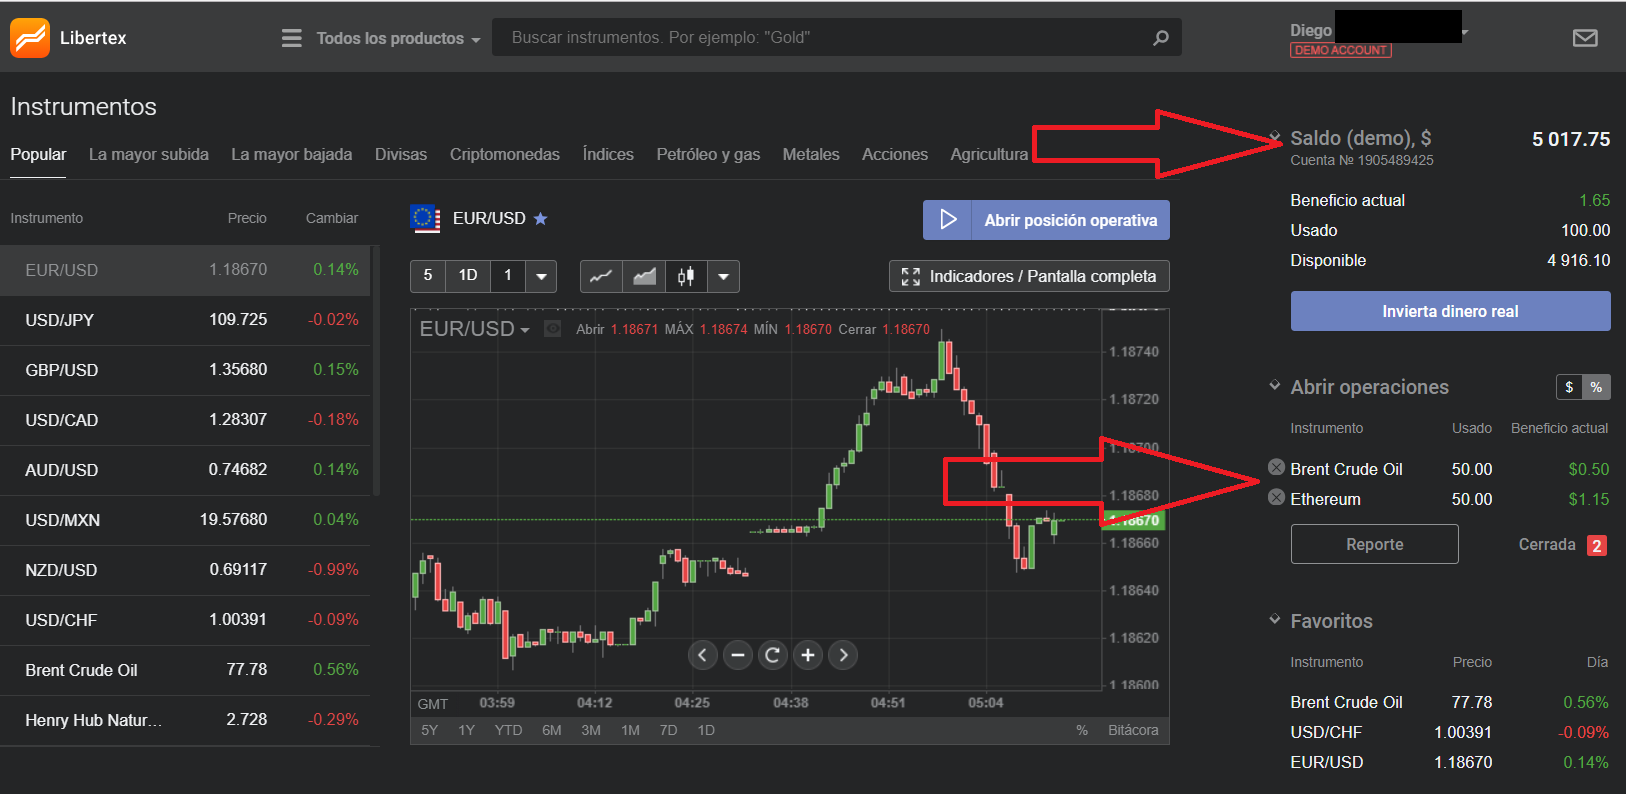The height and width of the screenshot is (794, 1626).
Task: Open the timeframe dropdown arrow
Action: pos(541,276)
